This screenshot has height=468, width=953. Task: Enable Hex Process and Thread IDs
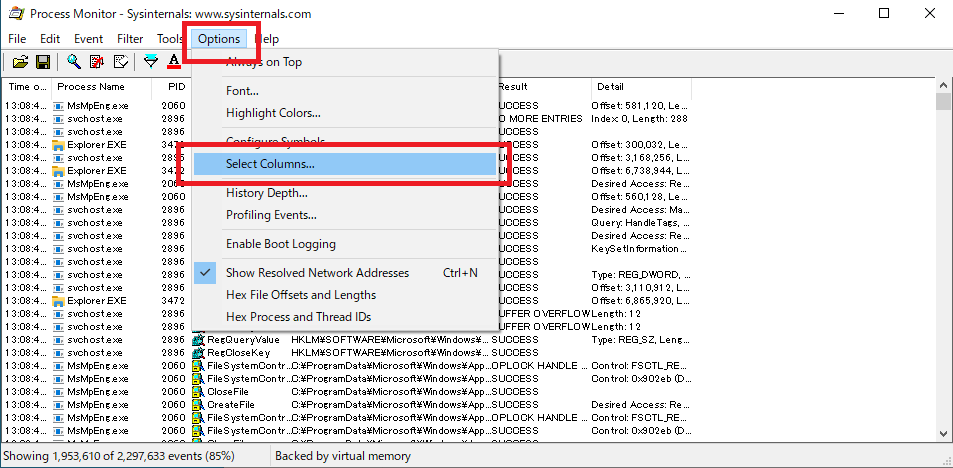[x=345, y=317]
